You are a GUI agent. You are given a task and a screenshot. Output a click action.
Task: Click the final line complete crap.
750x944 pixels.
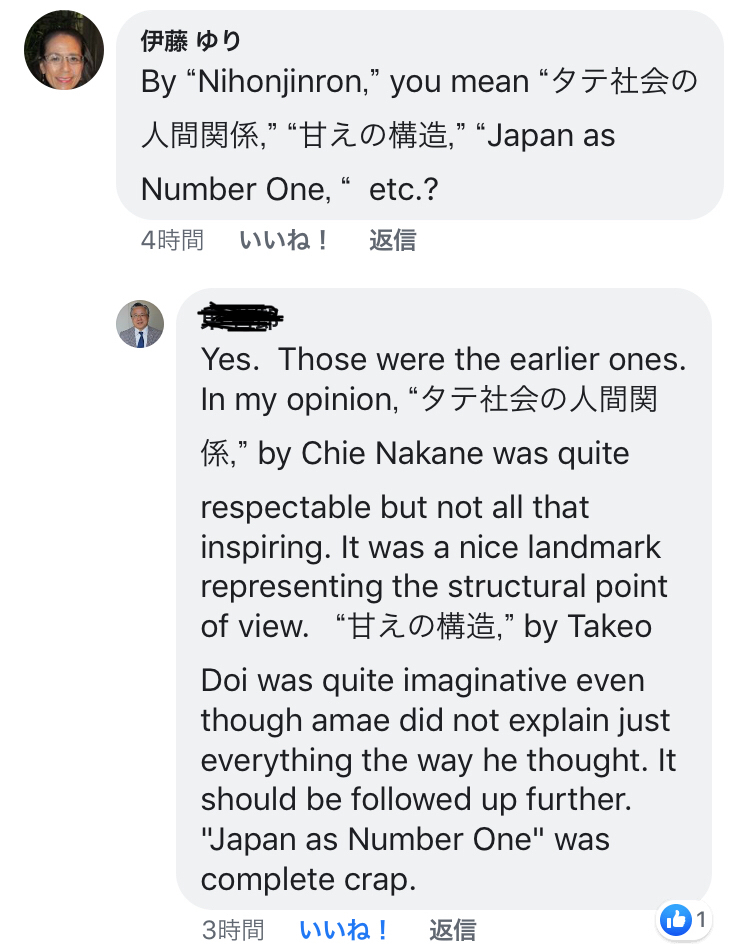coord(308,880)
